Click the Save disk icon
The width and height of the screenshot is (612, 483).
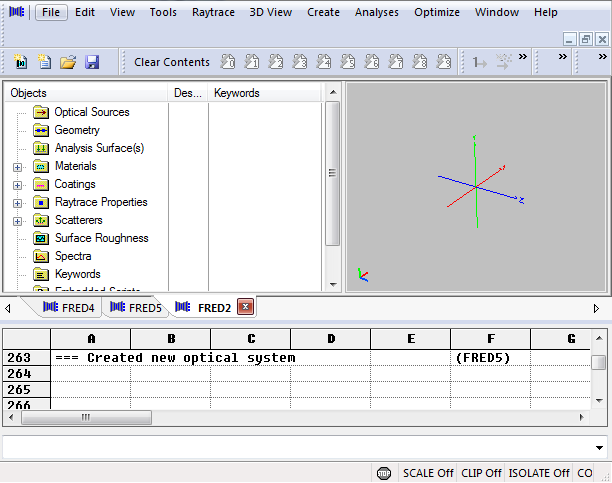[x=92, y=62]
